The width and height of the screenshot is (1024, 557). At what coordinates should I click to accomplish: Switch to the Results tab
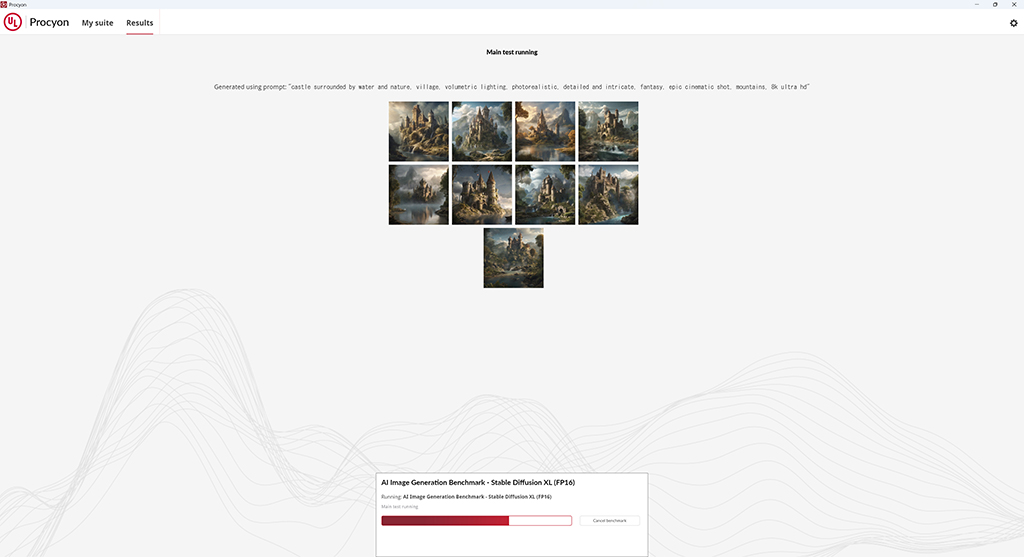tap(140, 23)
